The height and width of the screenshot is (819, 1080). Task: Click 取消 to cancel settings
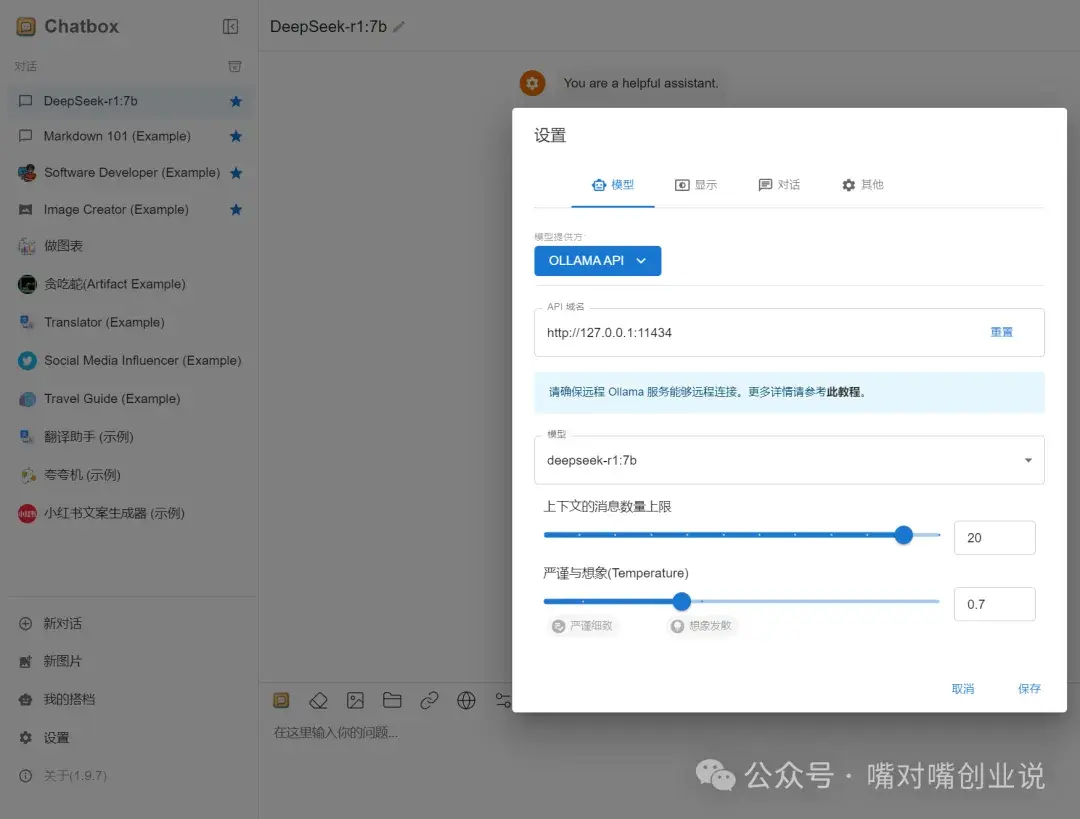[x=963, y=689]
